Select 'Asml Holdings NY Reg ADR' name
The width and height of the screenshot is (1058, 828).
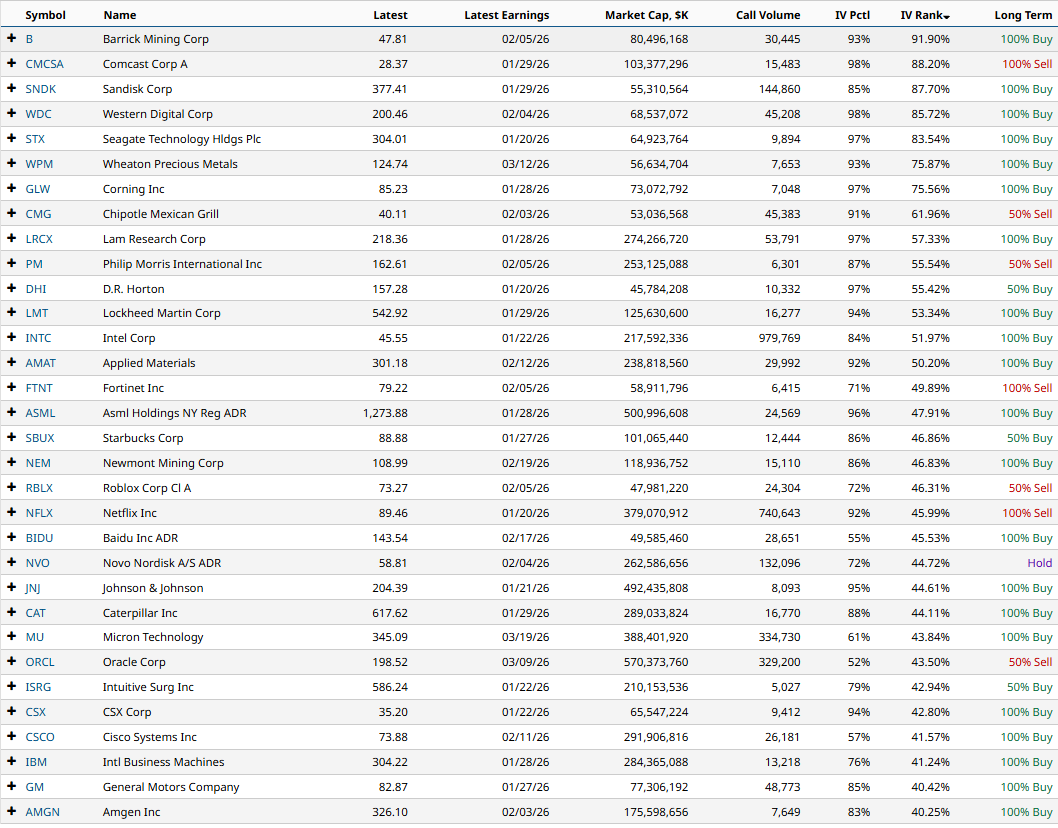pyautogui.click(x=175, y=413)
